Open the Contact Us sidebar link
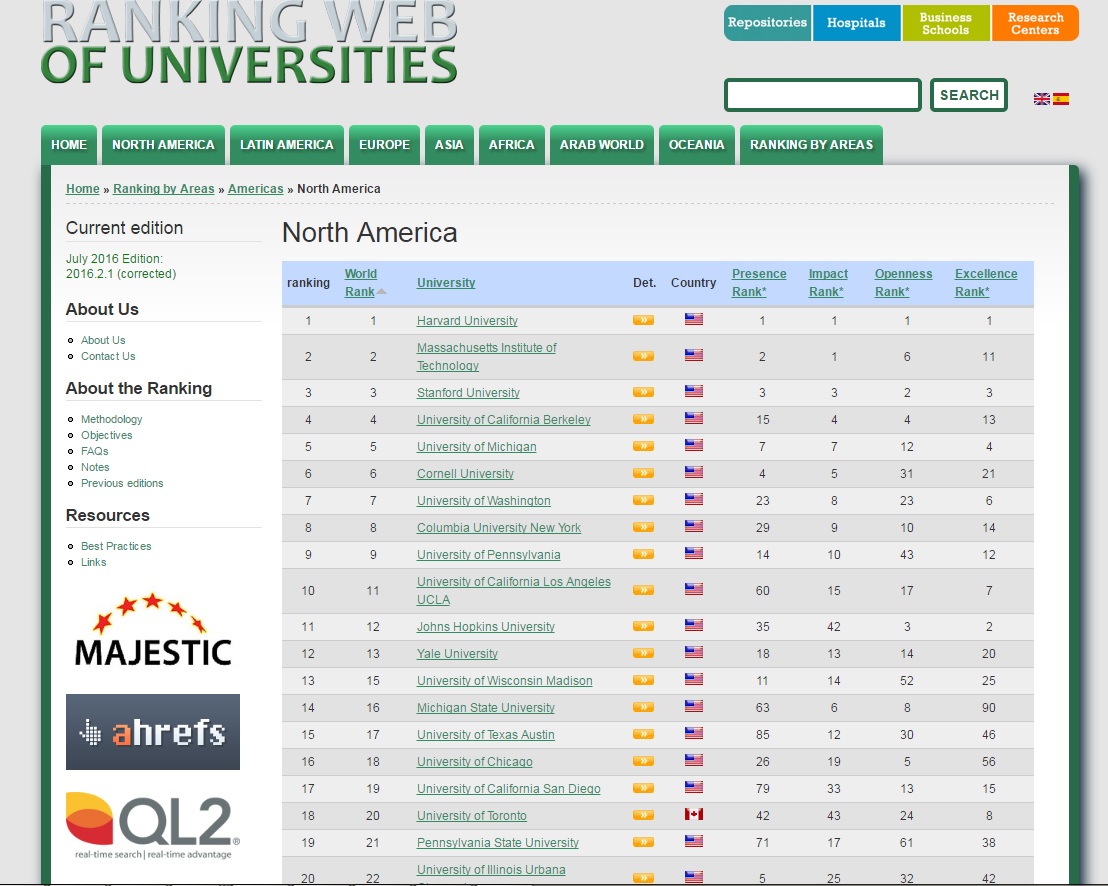This screenshot has height=886, width=1108. 108,356
